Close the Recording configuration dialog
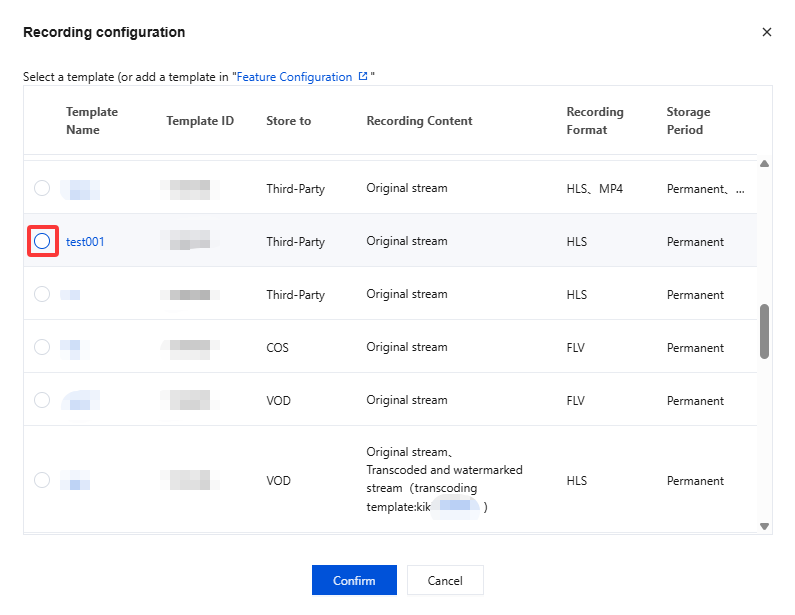The image size is (795, 615). [x=767, y=32]
